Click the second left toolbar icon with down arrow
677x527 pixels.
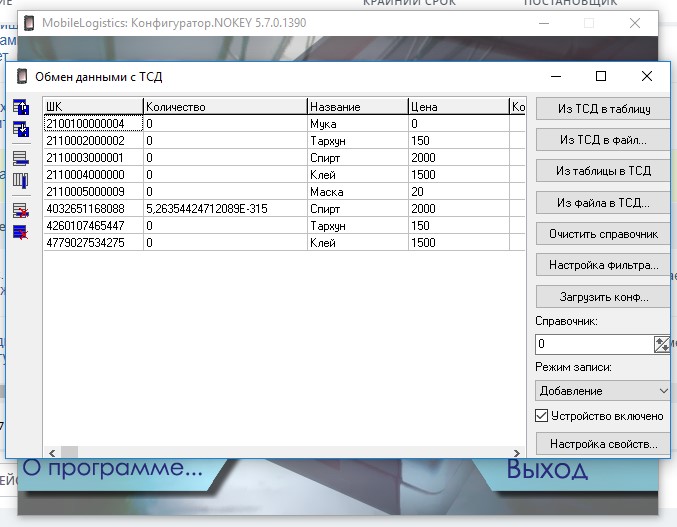pos(21,128)
